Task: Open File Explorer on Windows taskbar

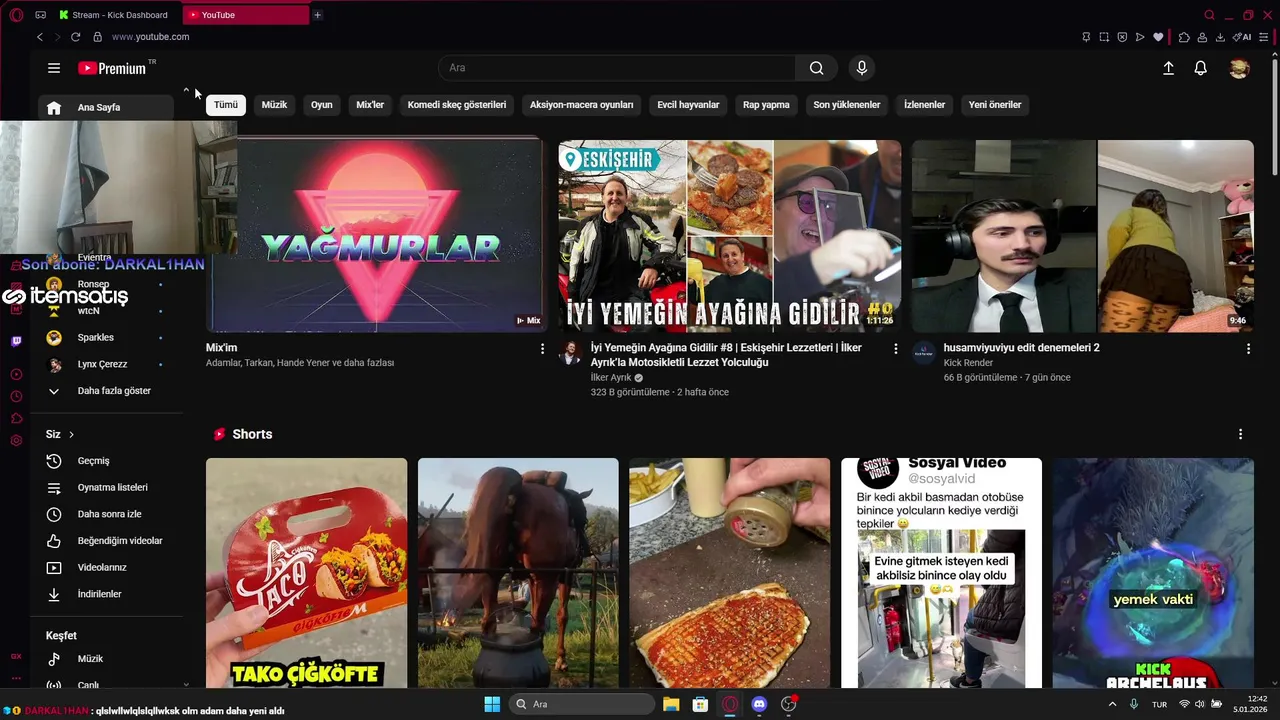Action: [671, 704]
